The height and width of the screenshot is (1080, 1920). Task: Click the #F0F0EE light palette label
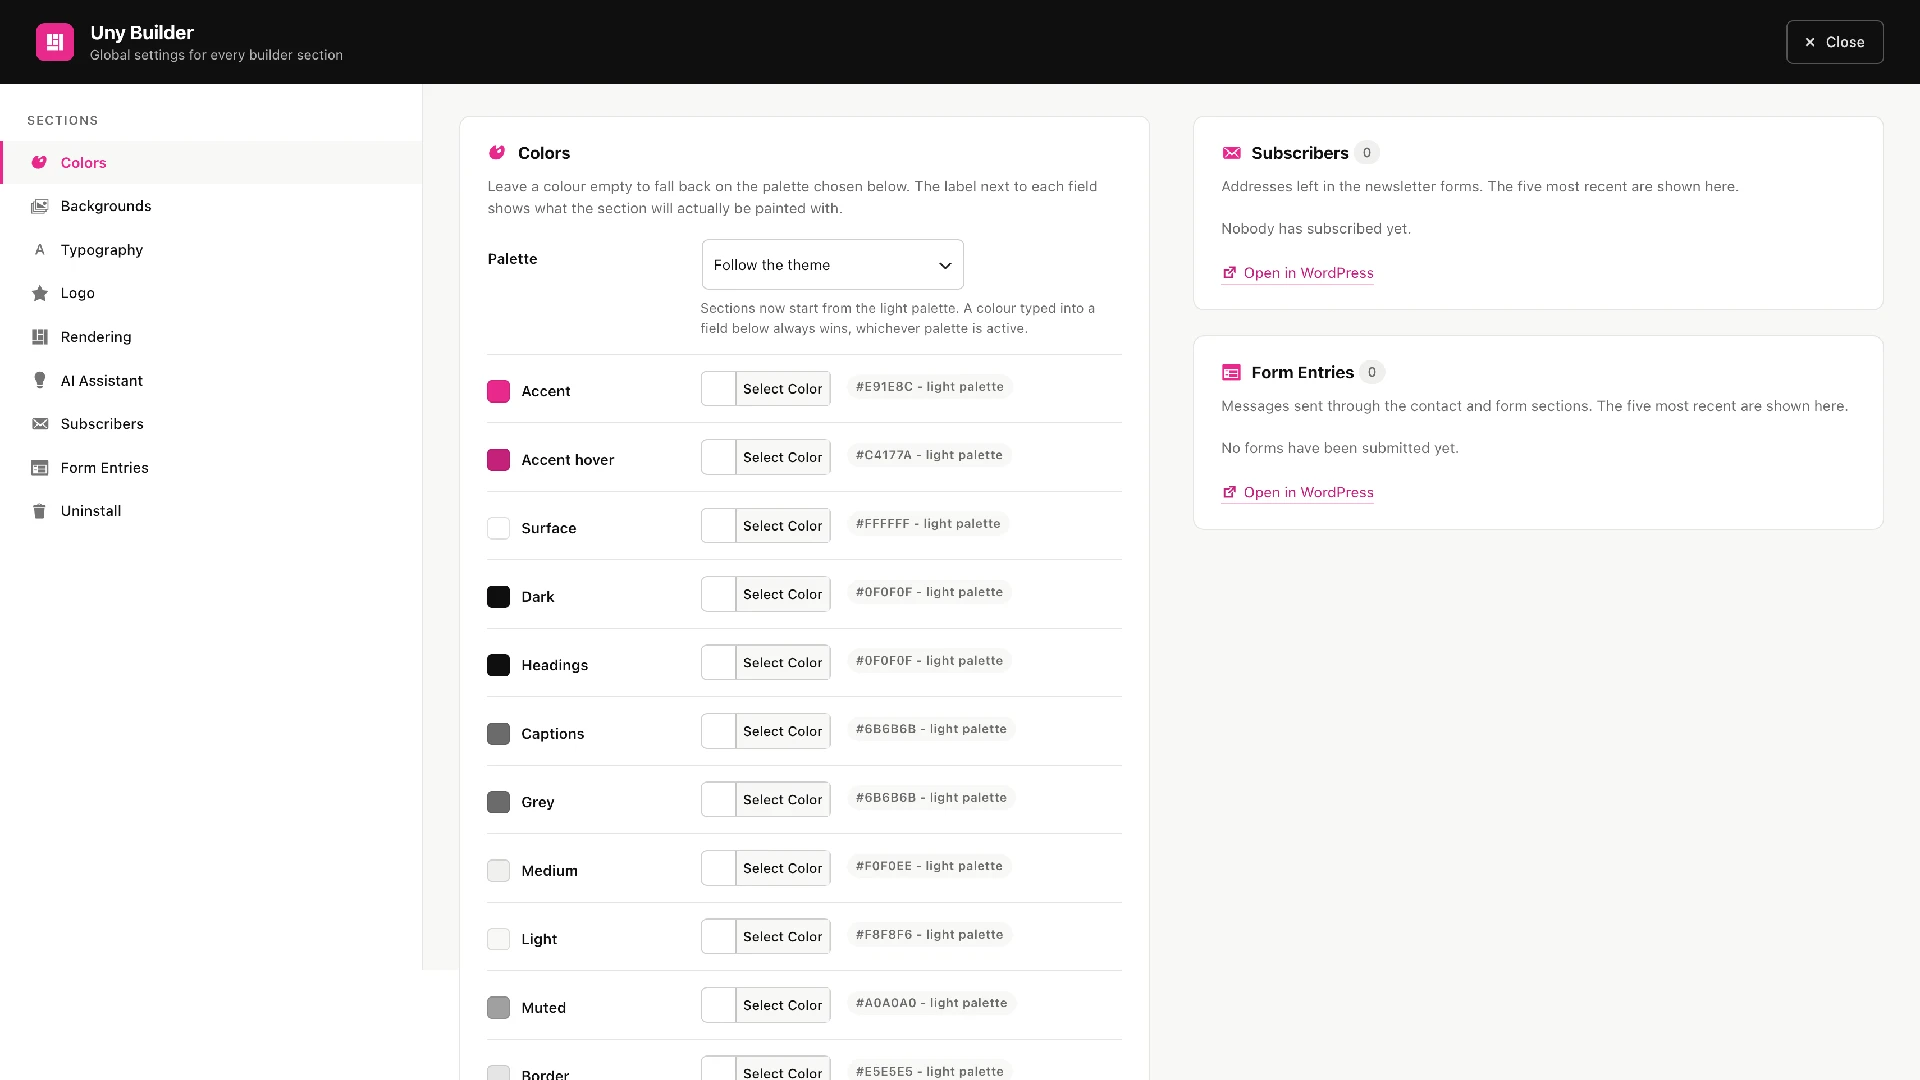click(x=929, y=866)
